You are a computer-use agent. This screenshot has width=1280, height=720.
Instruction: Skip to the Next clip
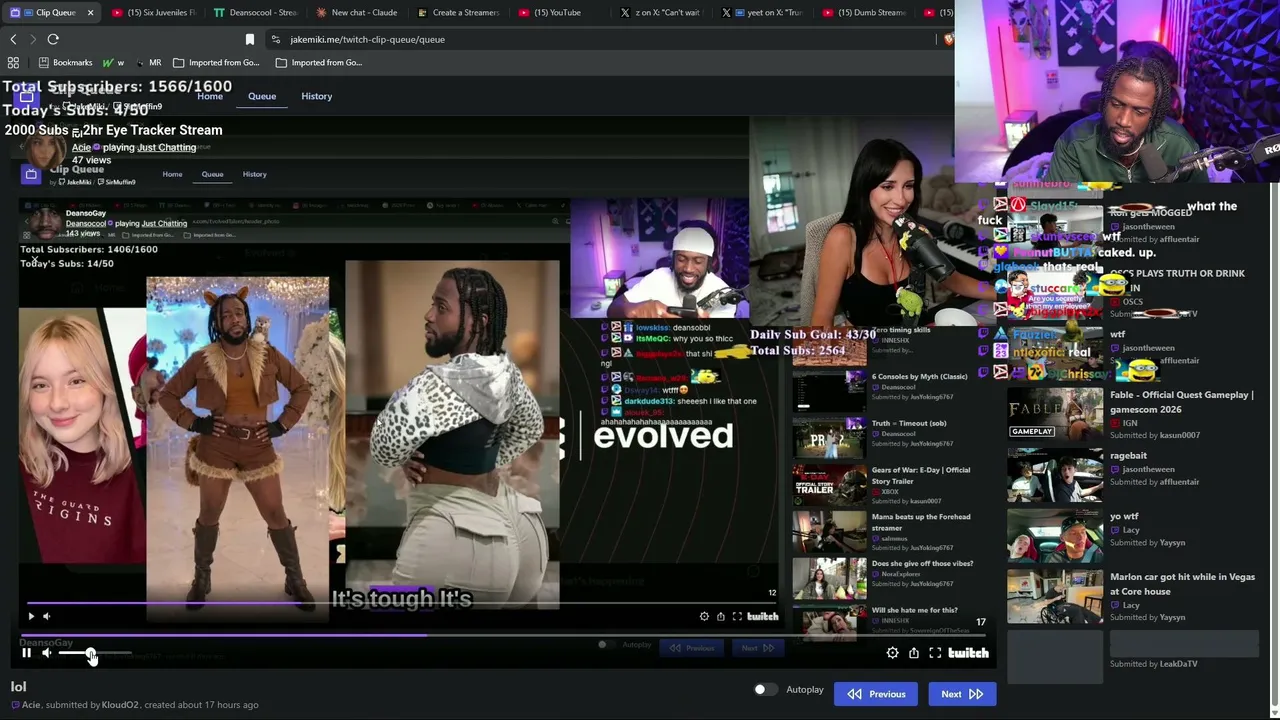click(962, 694)
